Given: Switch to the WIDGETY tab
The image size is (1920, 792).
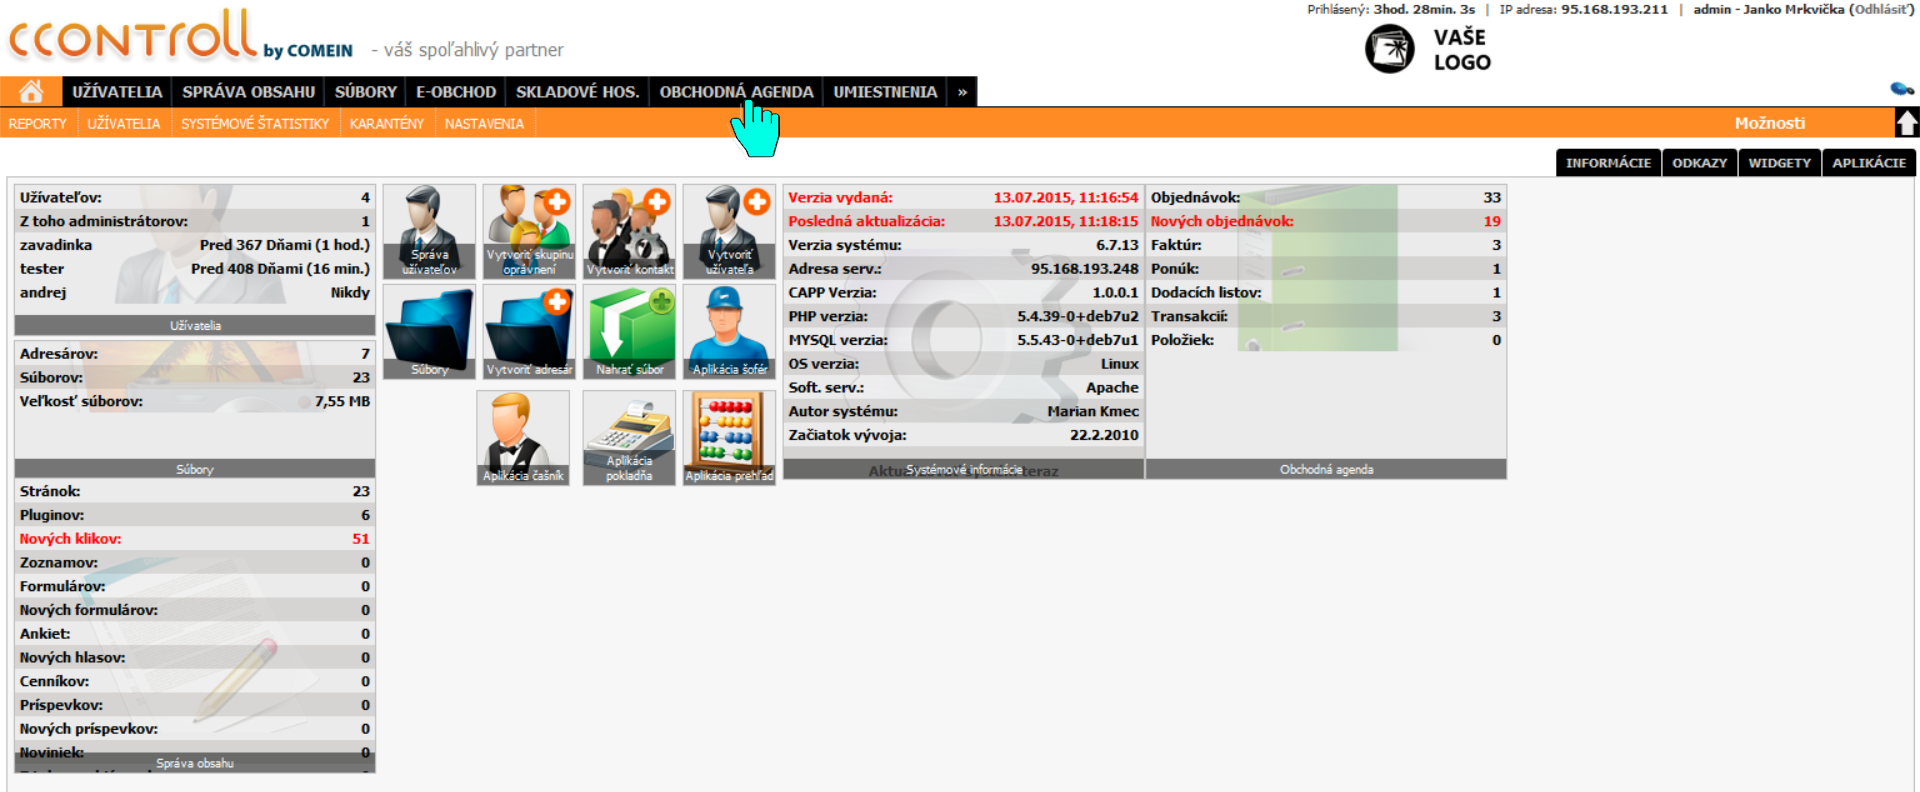Looking at the screenshot, I should pyautogui.click(x=1779, y=163).
